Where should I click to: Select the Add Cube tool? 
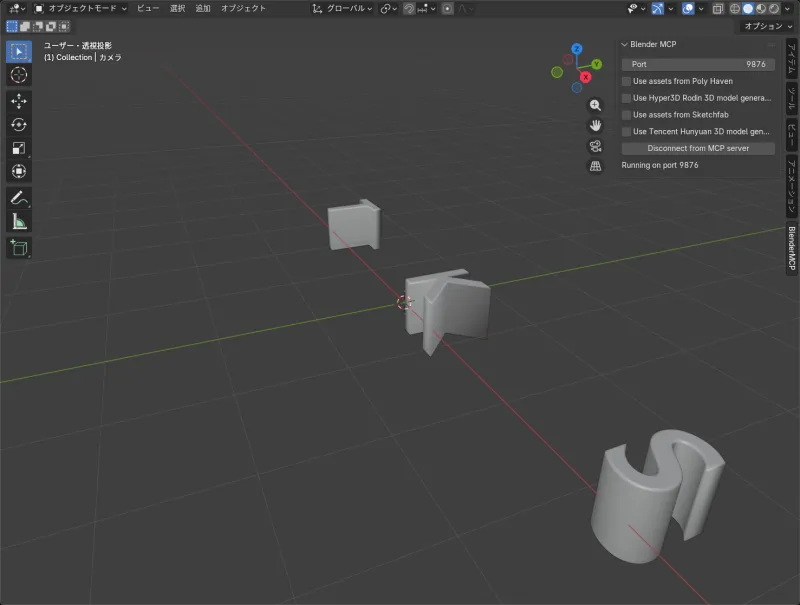pyautogui.click(x=19, y=248)
